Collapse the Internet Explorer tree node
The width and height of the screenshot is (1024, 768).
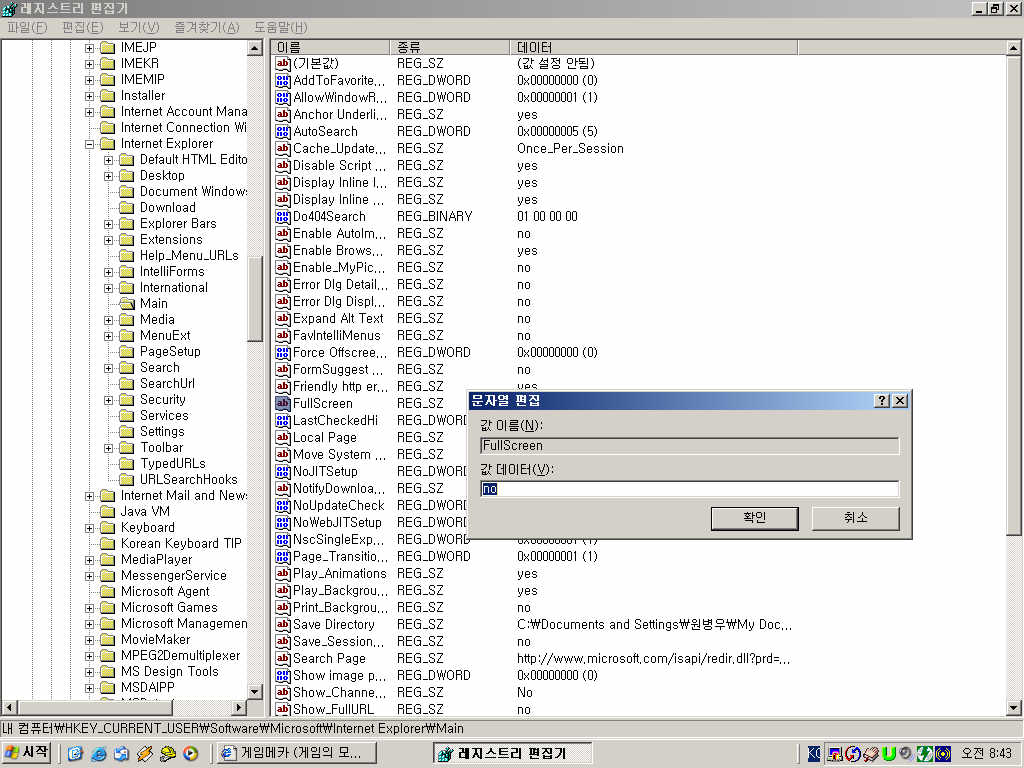(x=89, y=143)
